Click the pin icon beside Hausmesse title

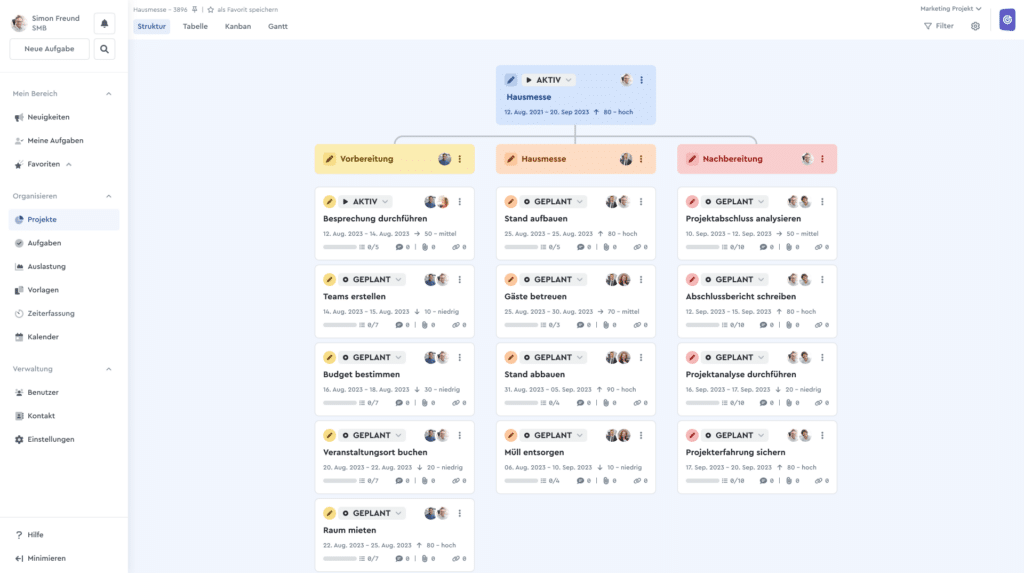point(195,9)
